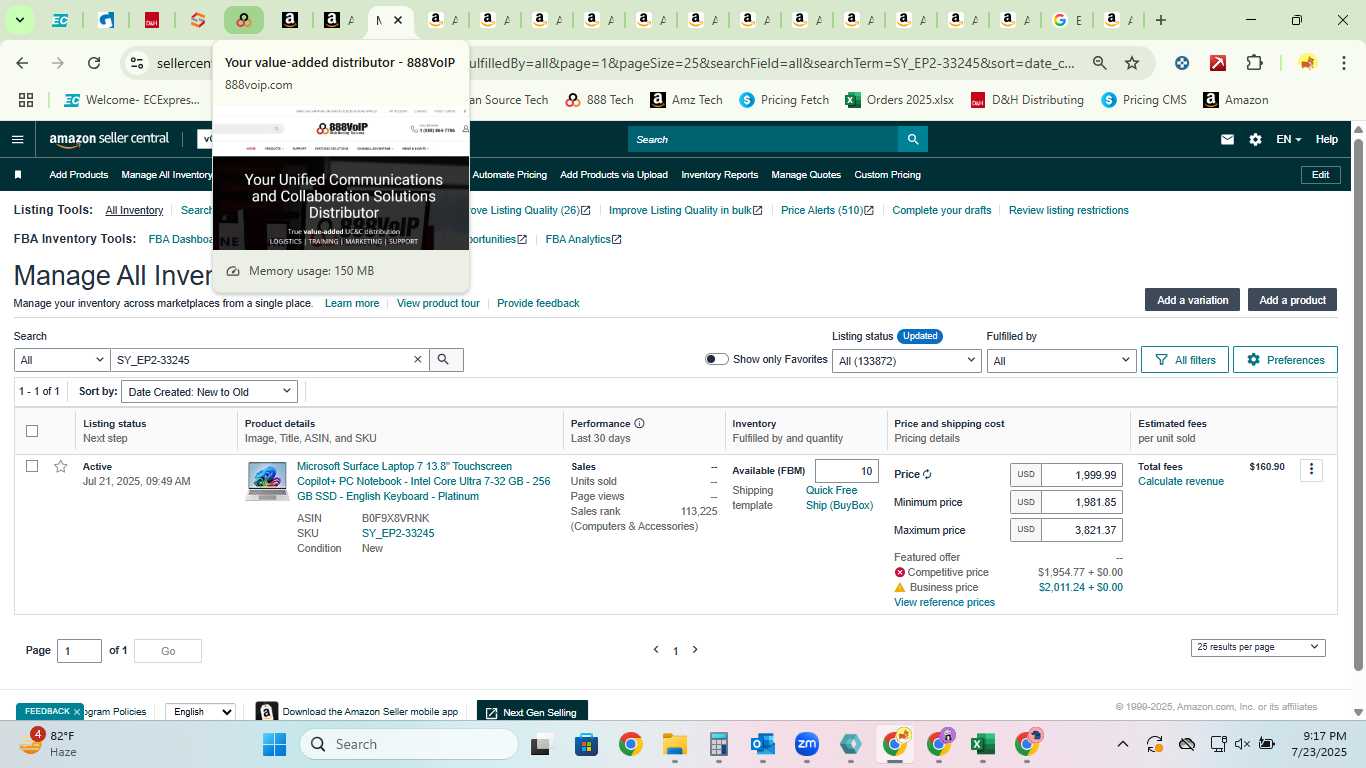Go to next page arrow in pagination
This screenshot has height=768, width=1366.
pos(695,650)
